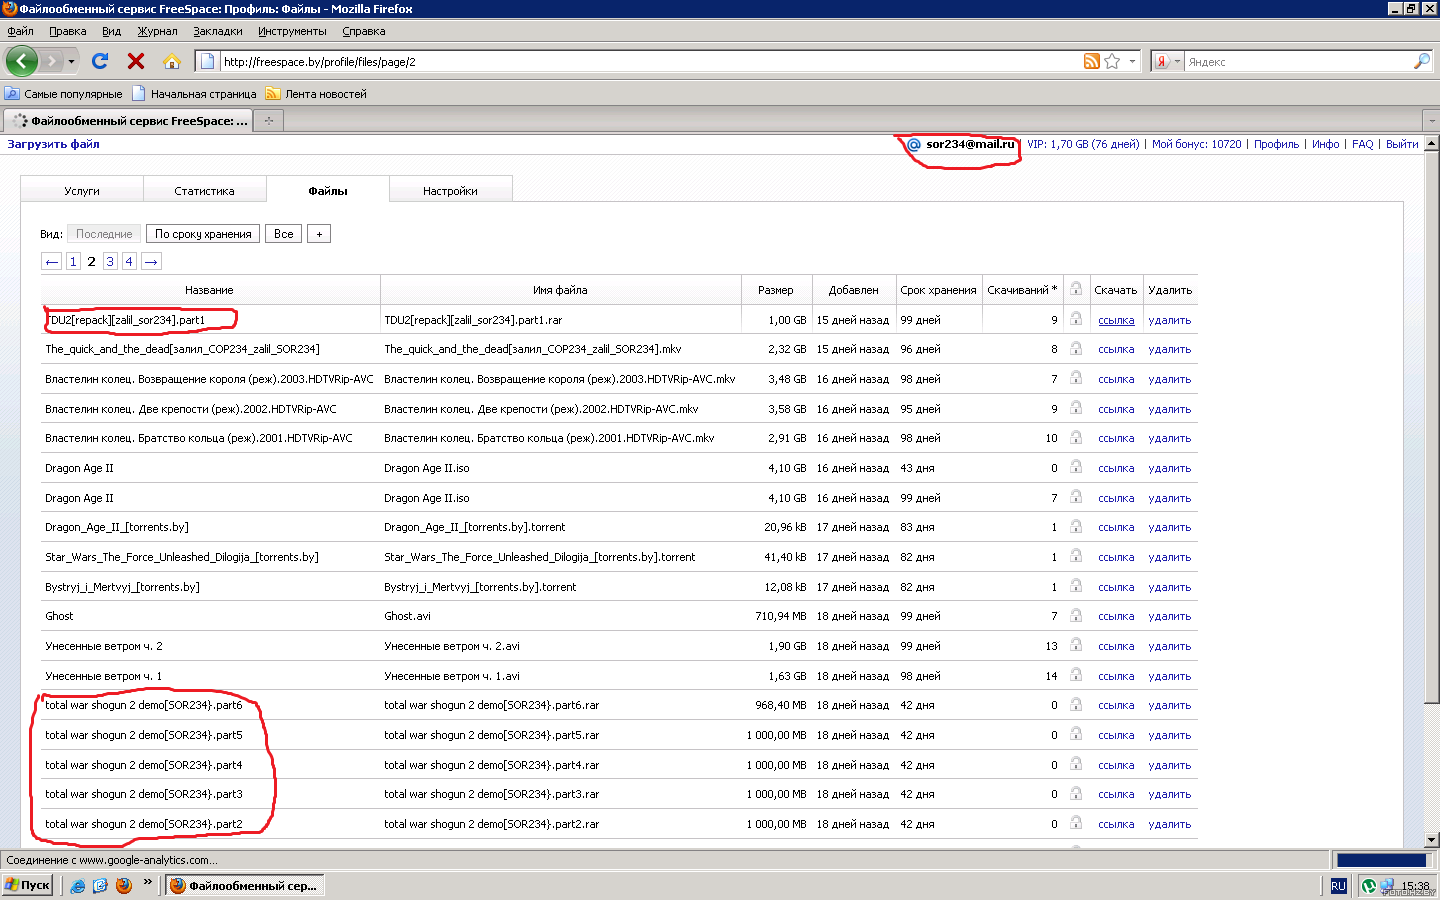Open the new tab plus button
Screen dimensions: 1440x900
pos(268,120)
